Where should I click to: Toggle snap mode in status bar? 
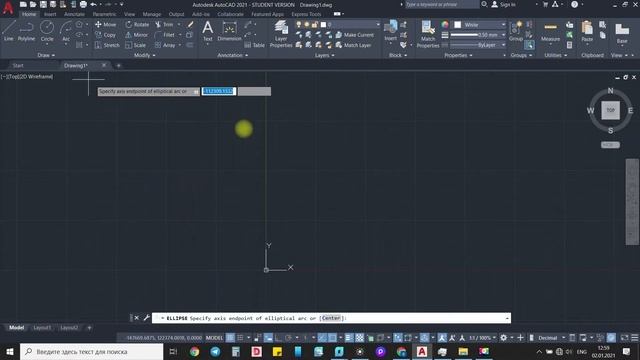[240, 338]
